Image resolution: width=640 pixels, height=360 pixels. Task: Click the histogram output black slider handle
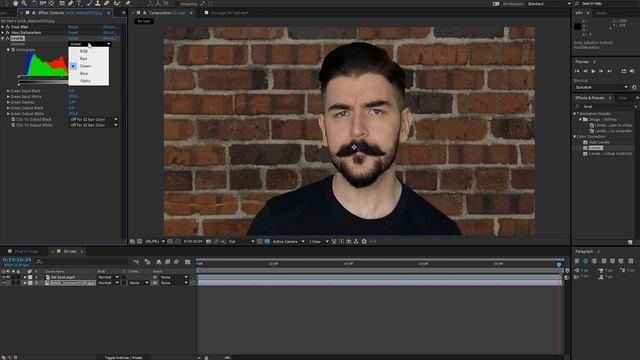(19, 84)
